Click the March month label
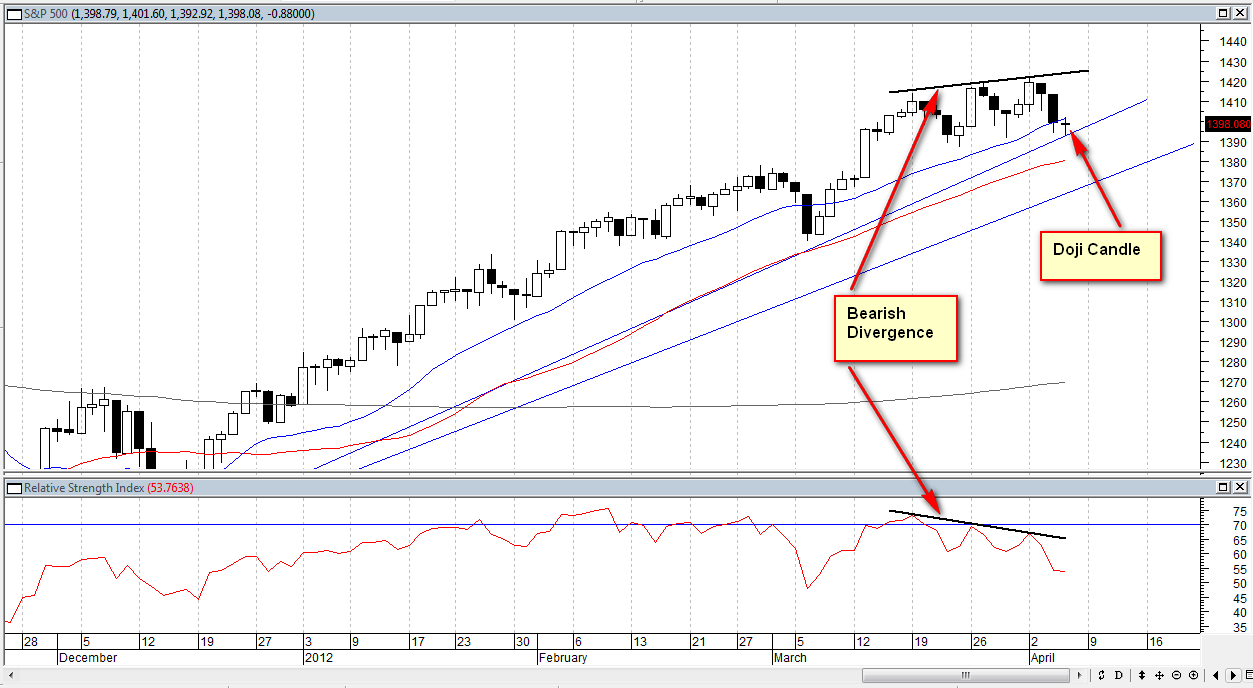This screenshot has width=1253, height=688. [x=791, y=658]
